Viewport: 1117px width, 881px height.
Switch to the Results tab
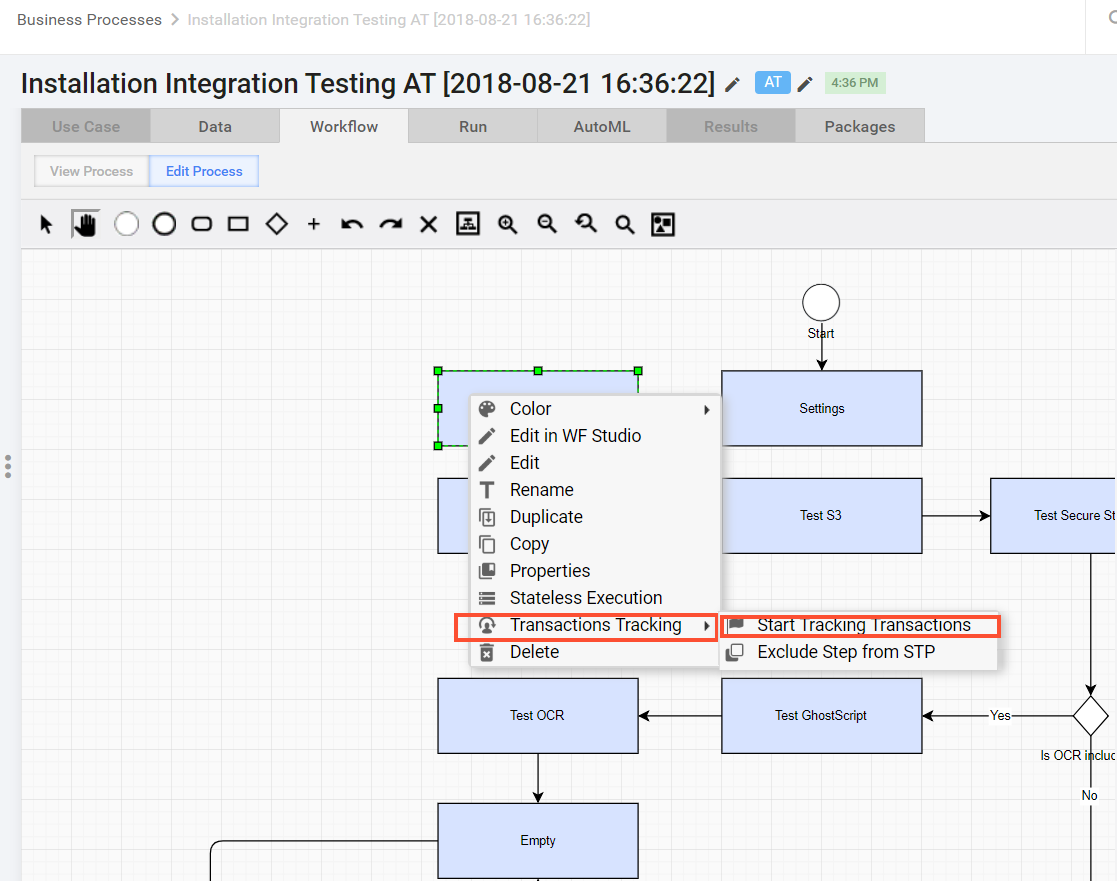tap(731, 126)
